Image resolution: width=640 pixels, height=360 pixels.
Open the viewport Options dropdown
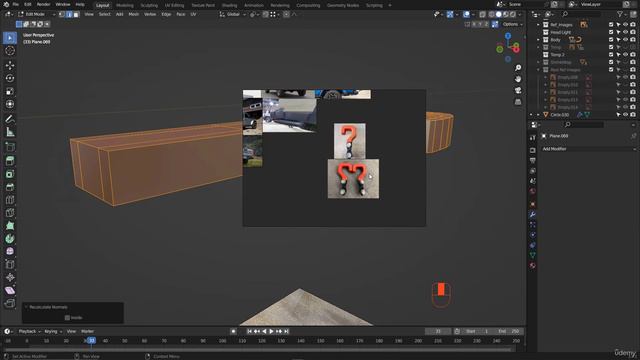click(x=512, y=24)
